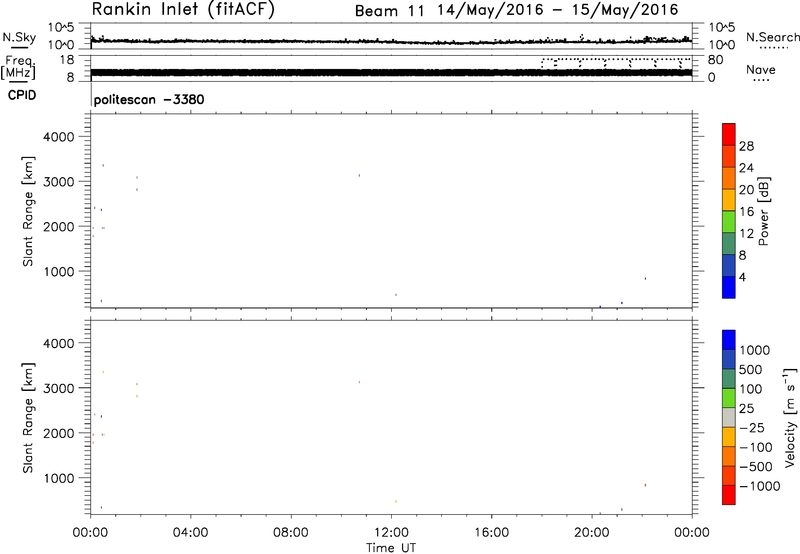Screen dimensions: 800x554
Task: Click the "16" tick on Power colorbar
Action: (x=746, y=212)
